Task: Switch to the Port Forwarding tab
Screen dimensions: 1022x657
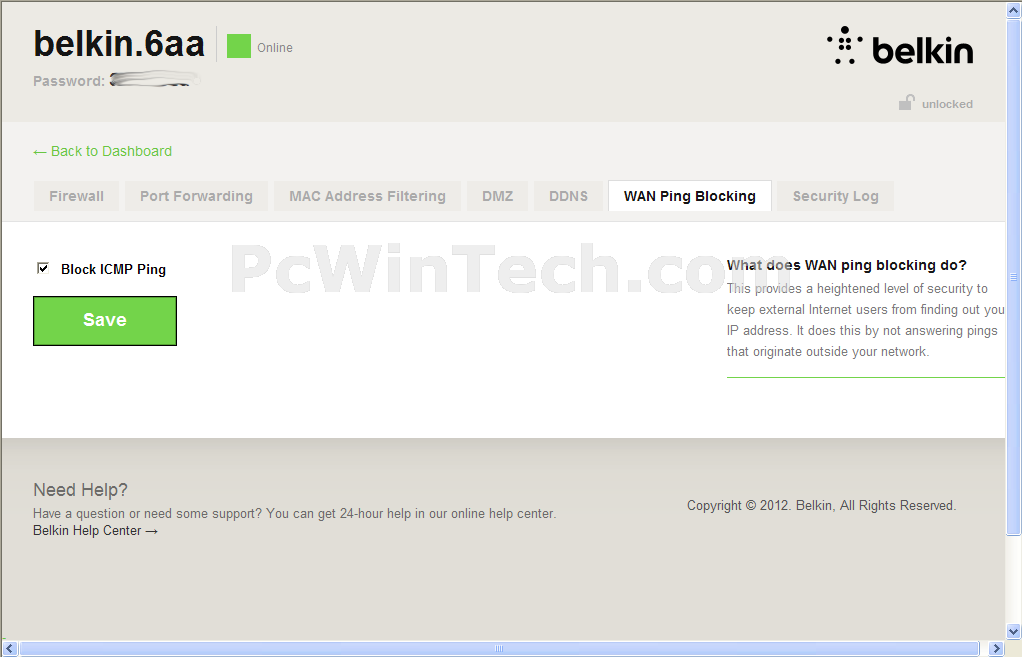Action: pyautogui.click(x=196, y=196)
